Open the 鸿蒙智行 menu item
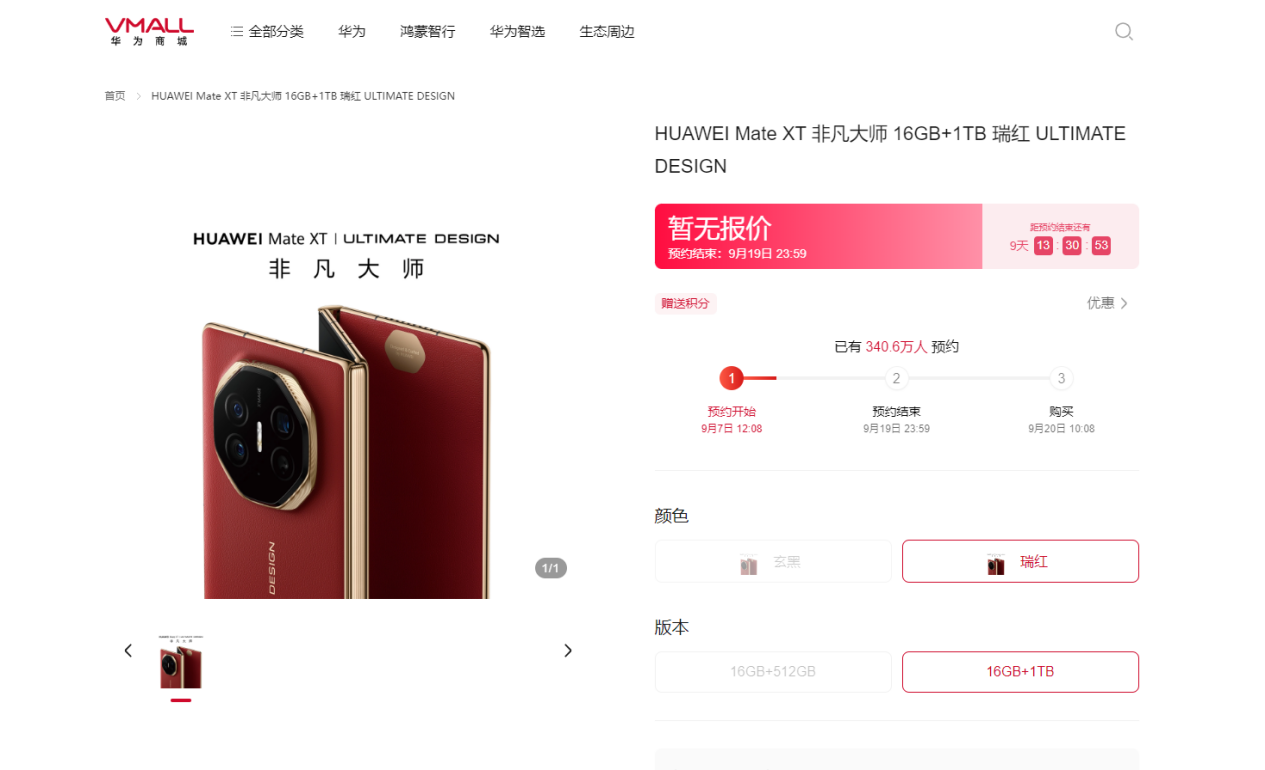 pos(428,32)
